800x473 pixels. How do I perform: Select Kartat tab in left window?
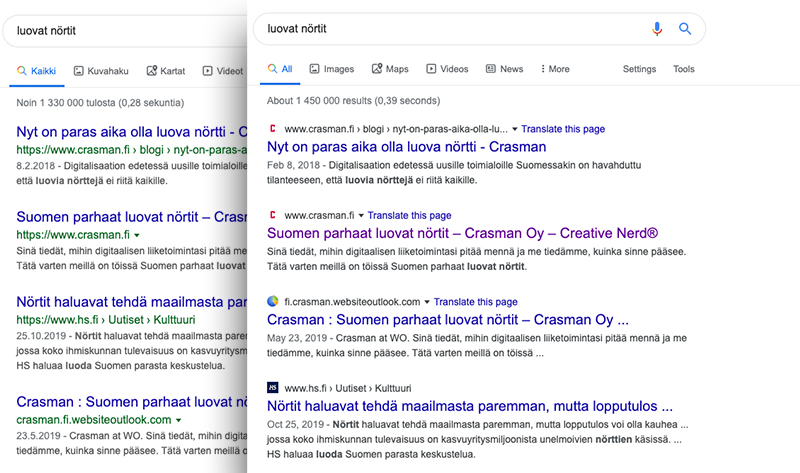click(166, 71)
